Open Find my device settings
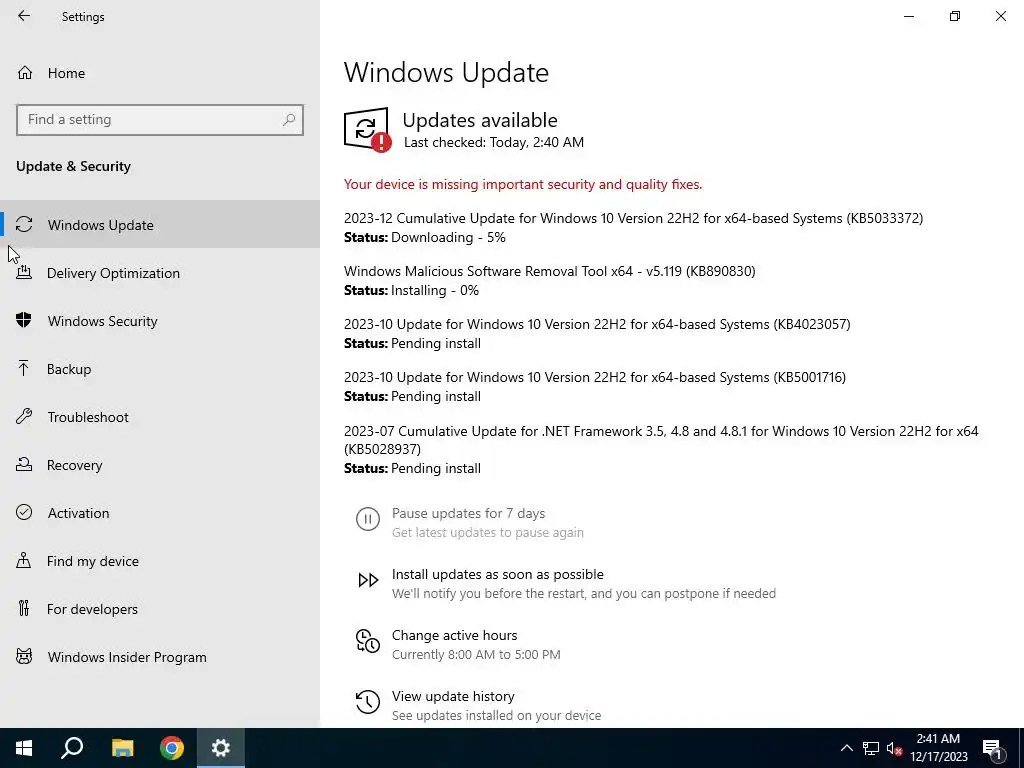The image size is (1024, 768). [160, 561]
